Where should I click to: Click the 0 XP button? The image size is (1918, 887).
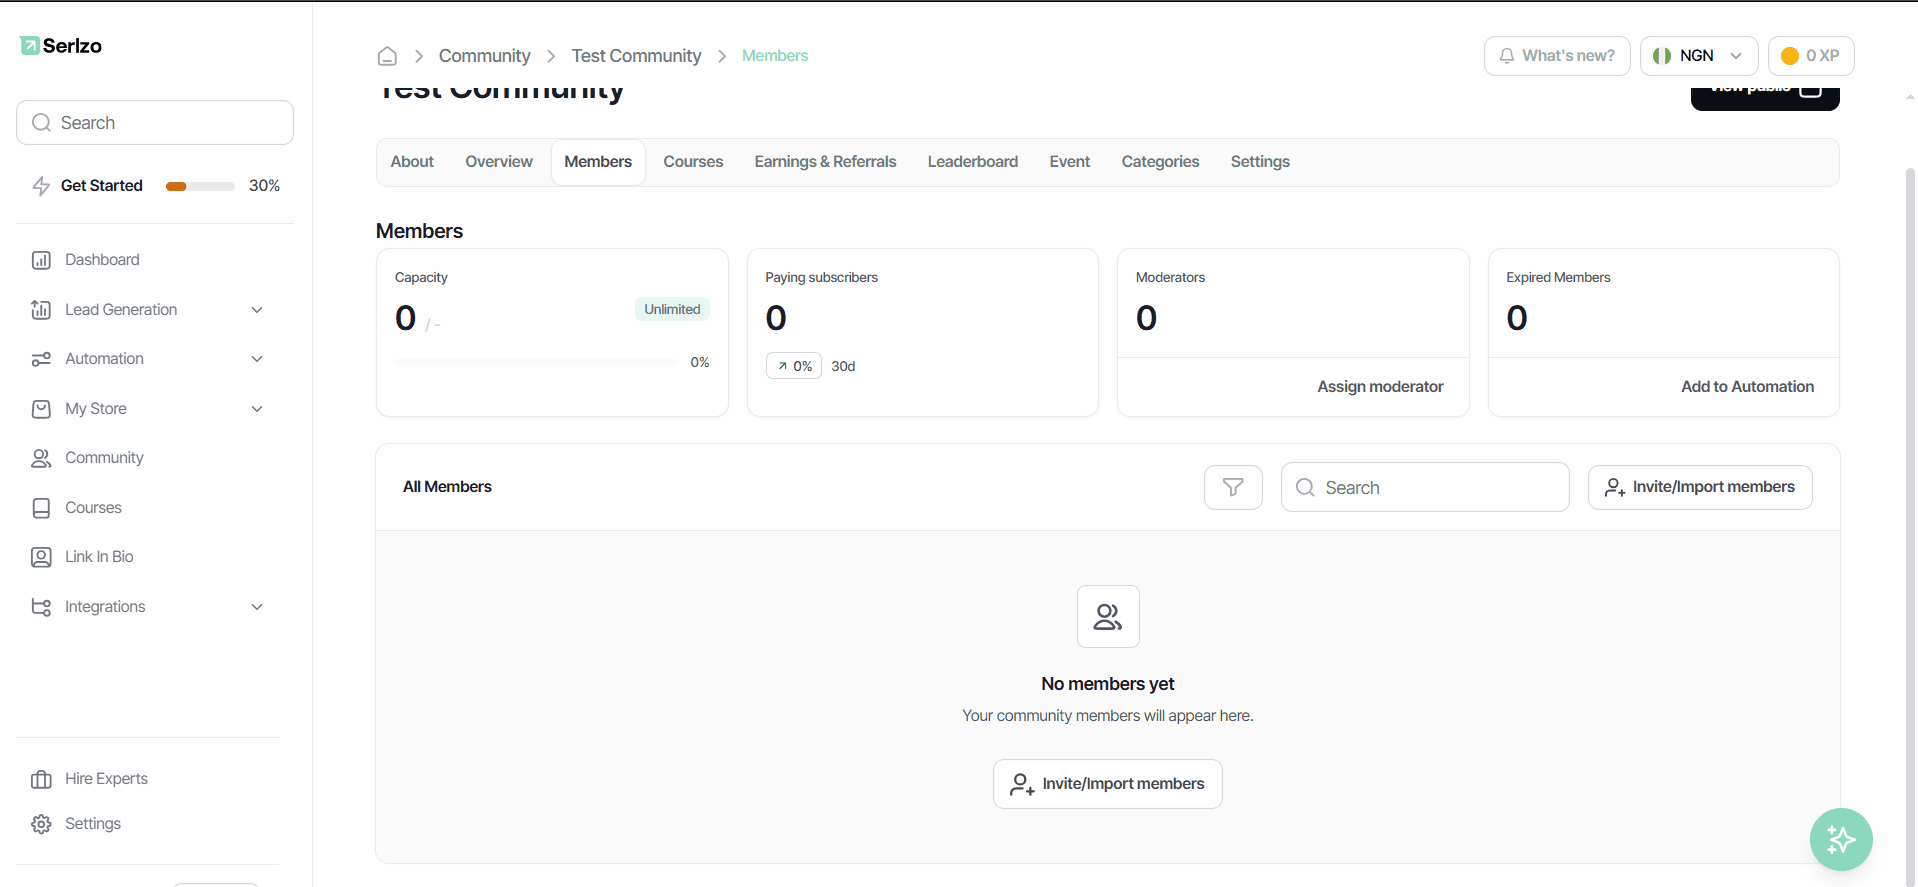point(1811,56)
